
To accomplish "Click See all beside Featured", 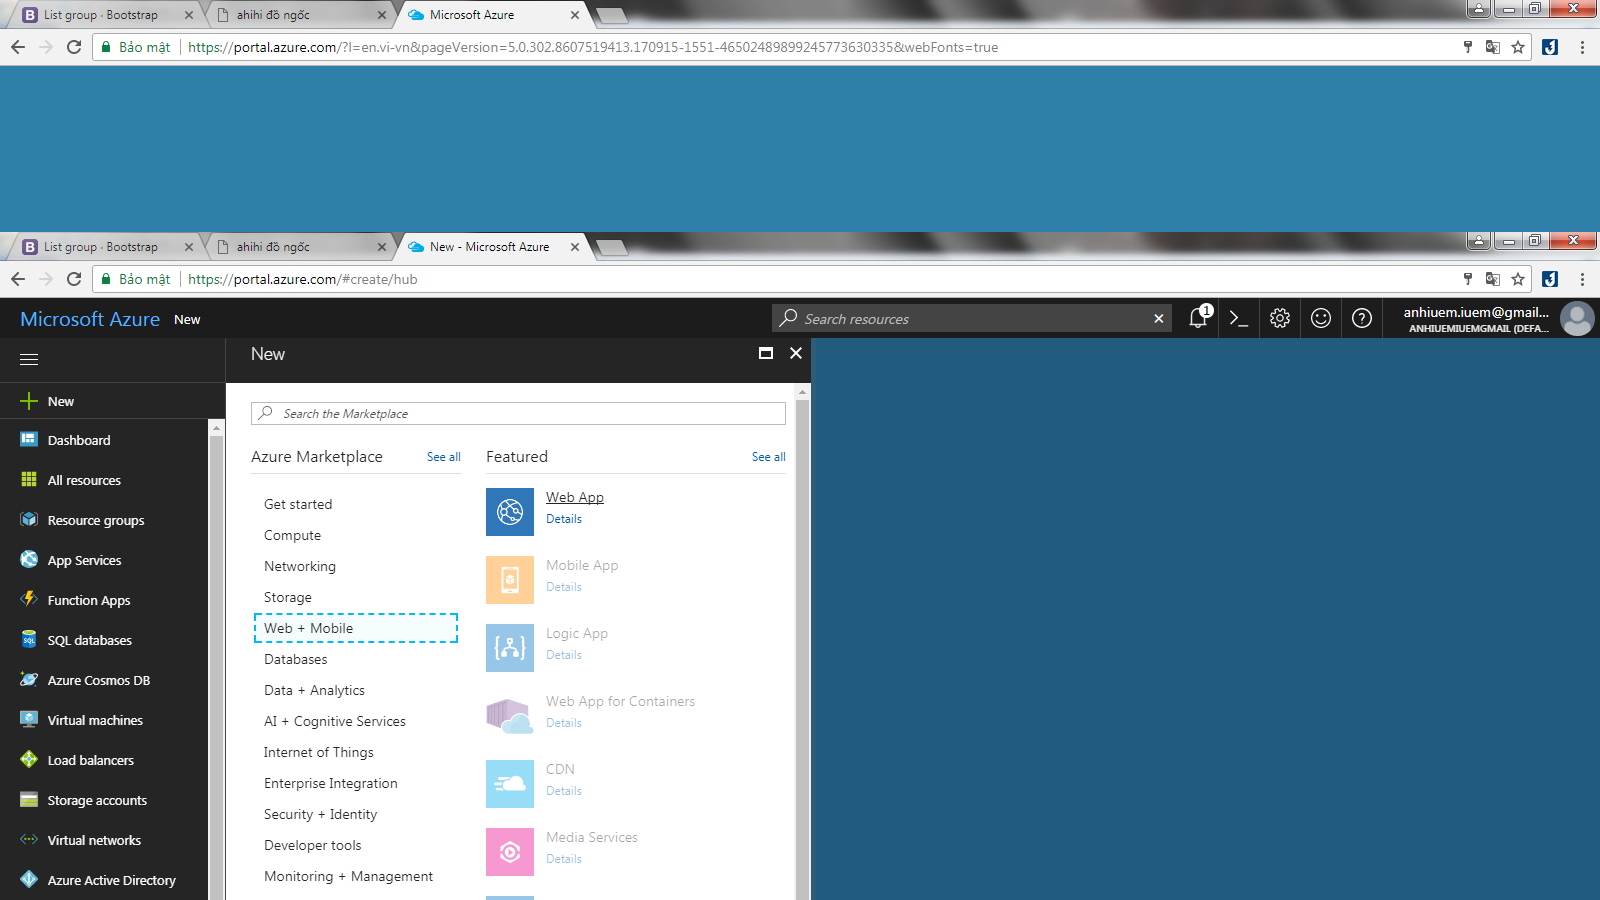I will coord(769,457).
